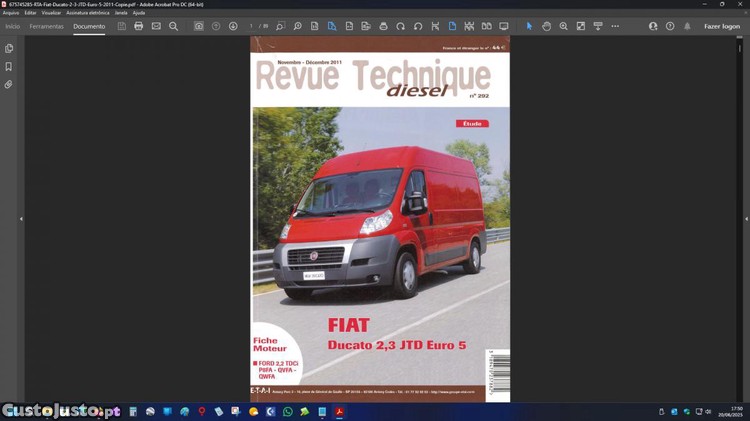Switch to the Início tab
This screenshot has height=421, width=750.
tap(12, 26)
